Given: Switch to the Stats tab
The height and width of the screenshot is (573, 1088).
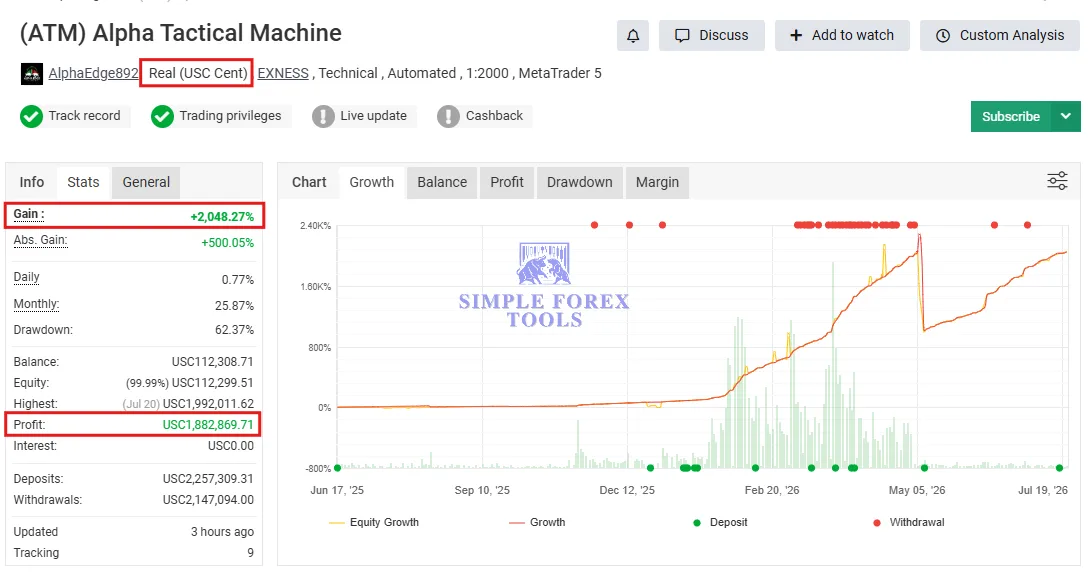Looking at the screenshot, I should coord(83,182).
